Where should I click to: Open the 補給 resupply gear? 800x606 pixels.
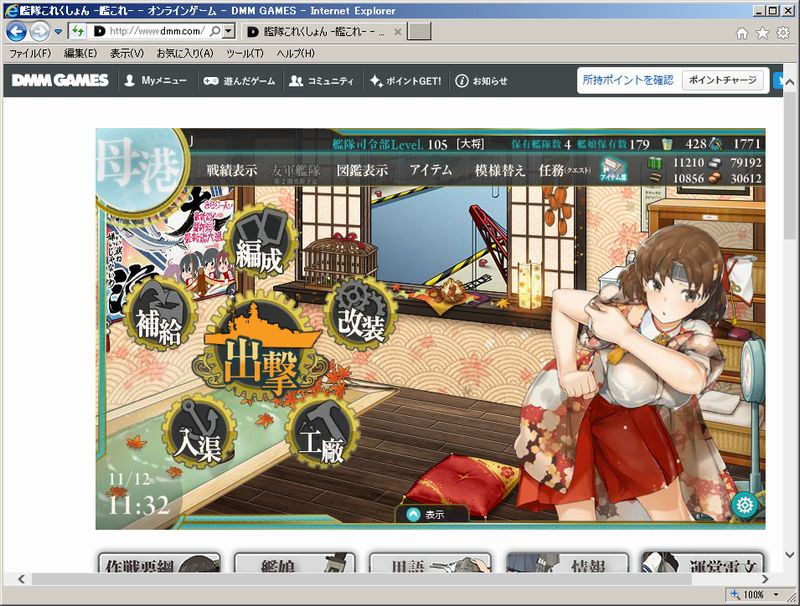click(x=158, y=314)
